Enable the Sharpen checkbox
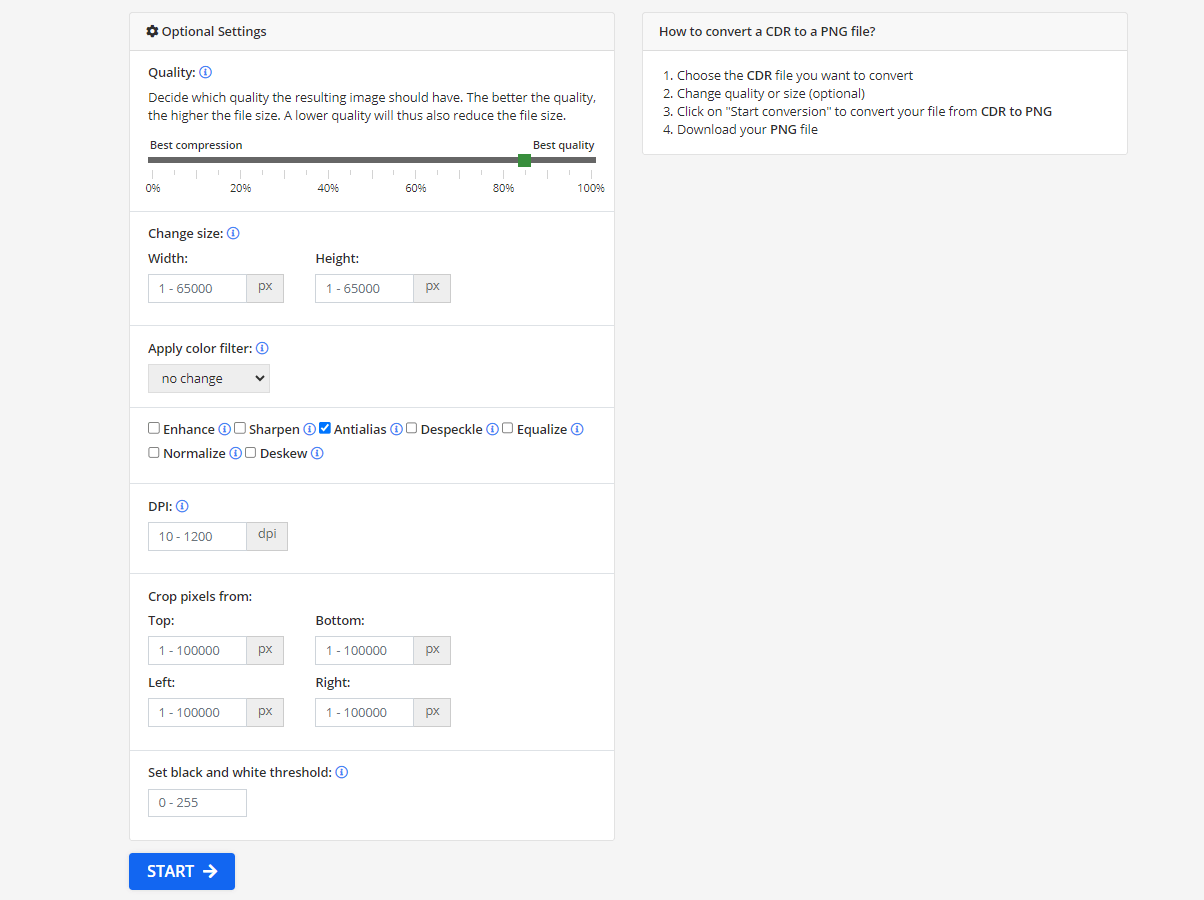The height and width of the screenshot is (900, 1204). click(x=240, y=428)
